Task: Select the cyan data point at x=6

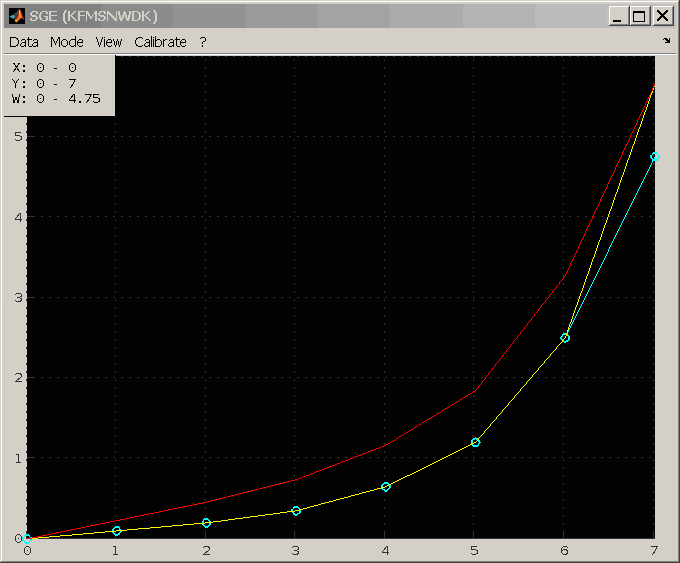Action: click(565, 338)
